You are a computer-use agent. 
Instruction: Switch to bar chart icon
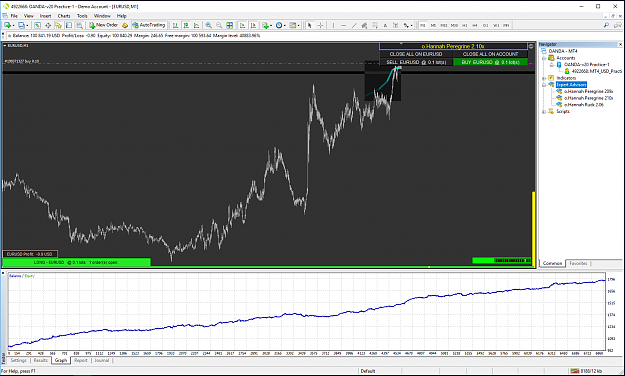click(175, 25)
